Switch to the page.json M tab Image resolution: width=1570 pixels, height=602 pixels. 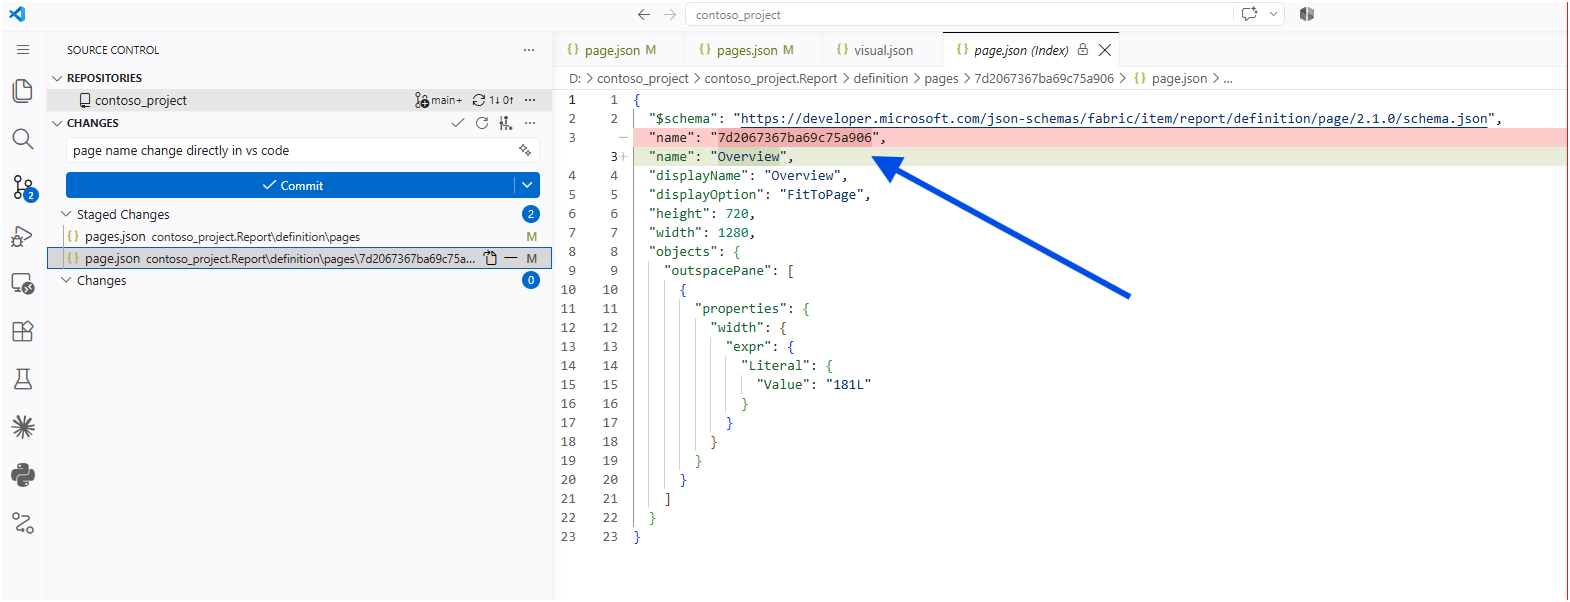(620, 50)
